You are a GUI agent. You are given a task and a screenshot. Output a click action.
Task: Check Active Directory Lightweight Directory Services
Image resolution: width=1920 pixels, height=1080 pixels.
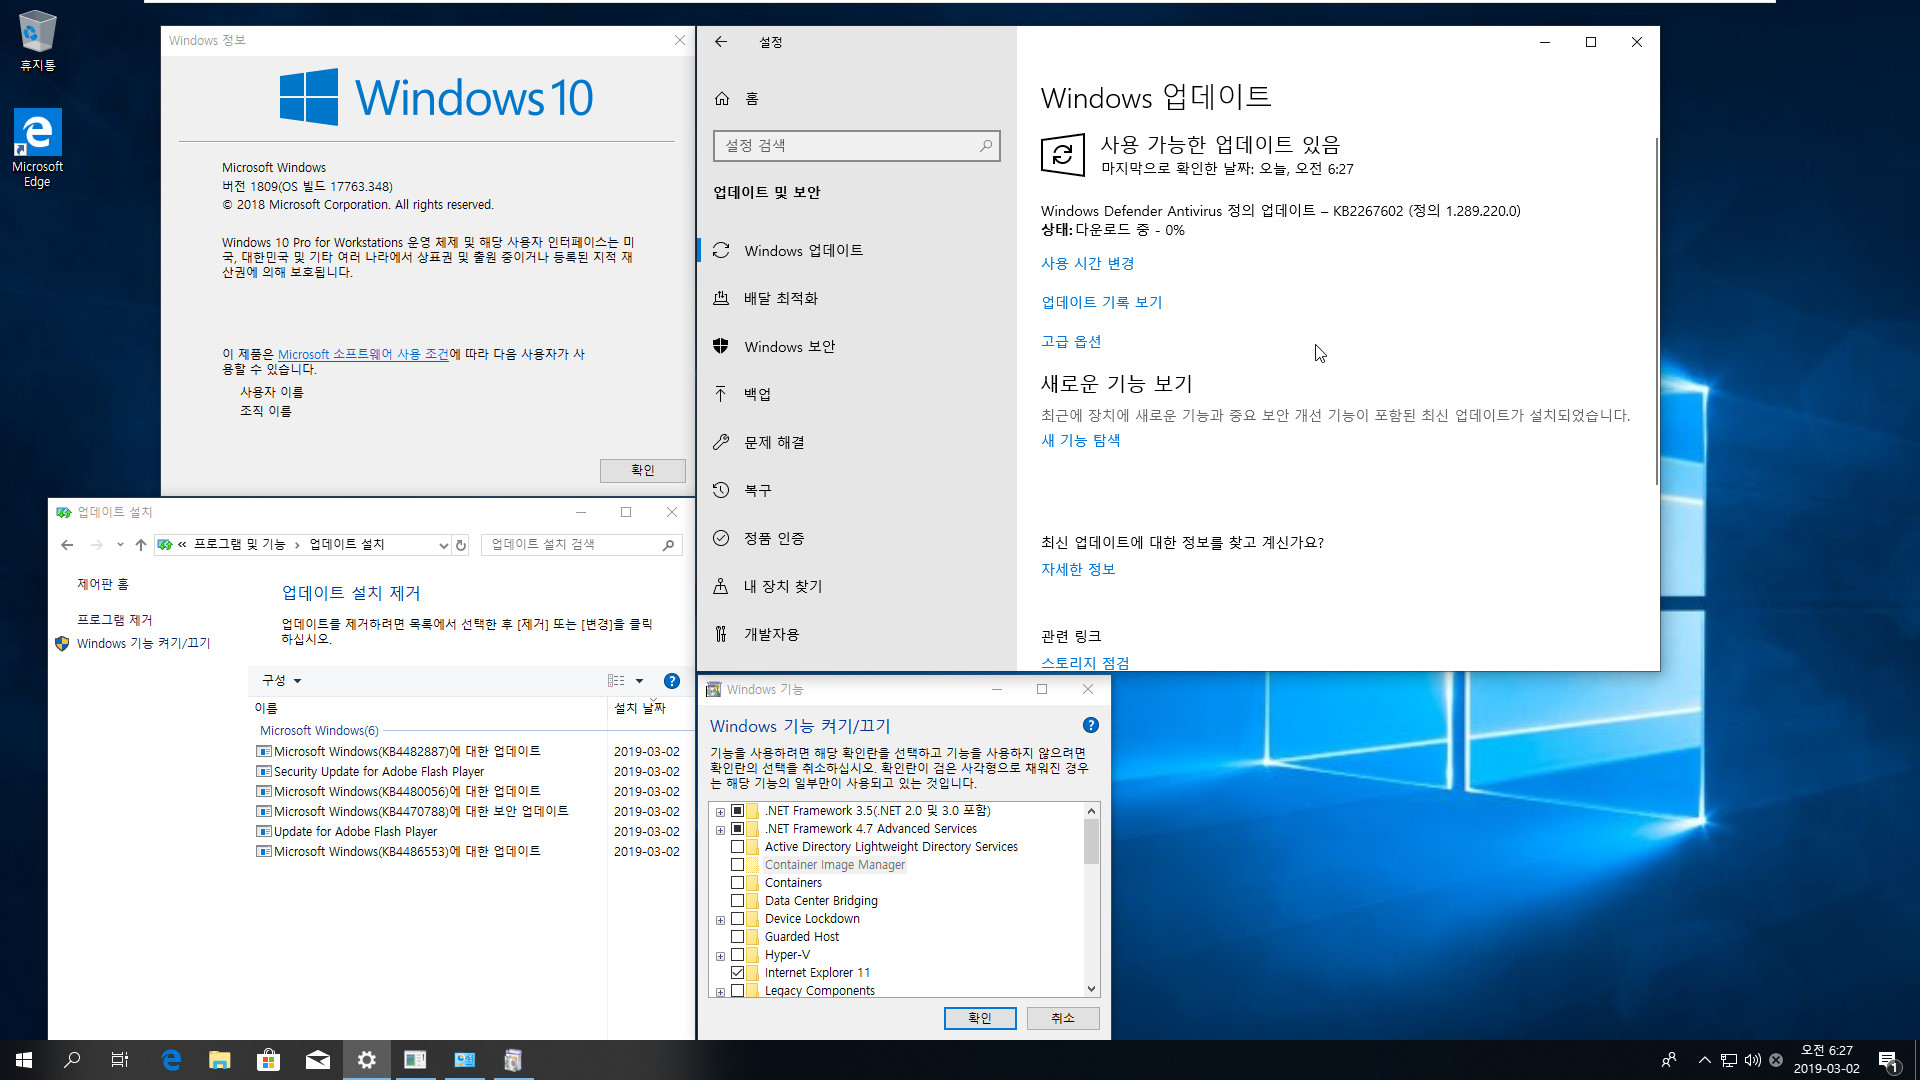click(x=737, y=847)
